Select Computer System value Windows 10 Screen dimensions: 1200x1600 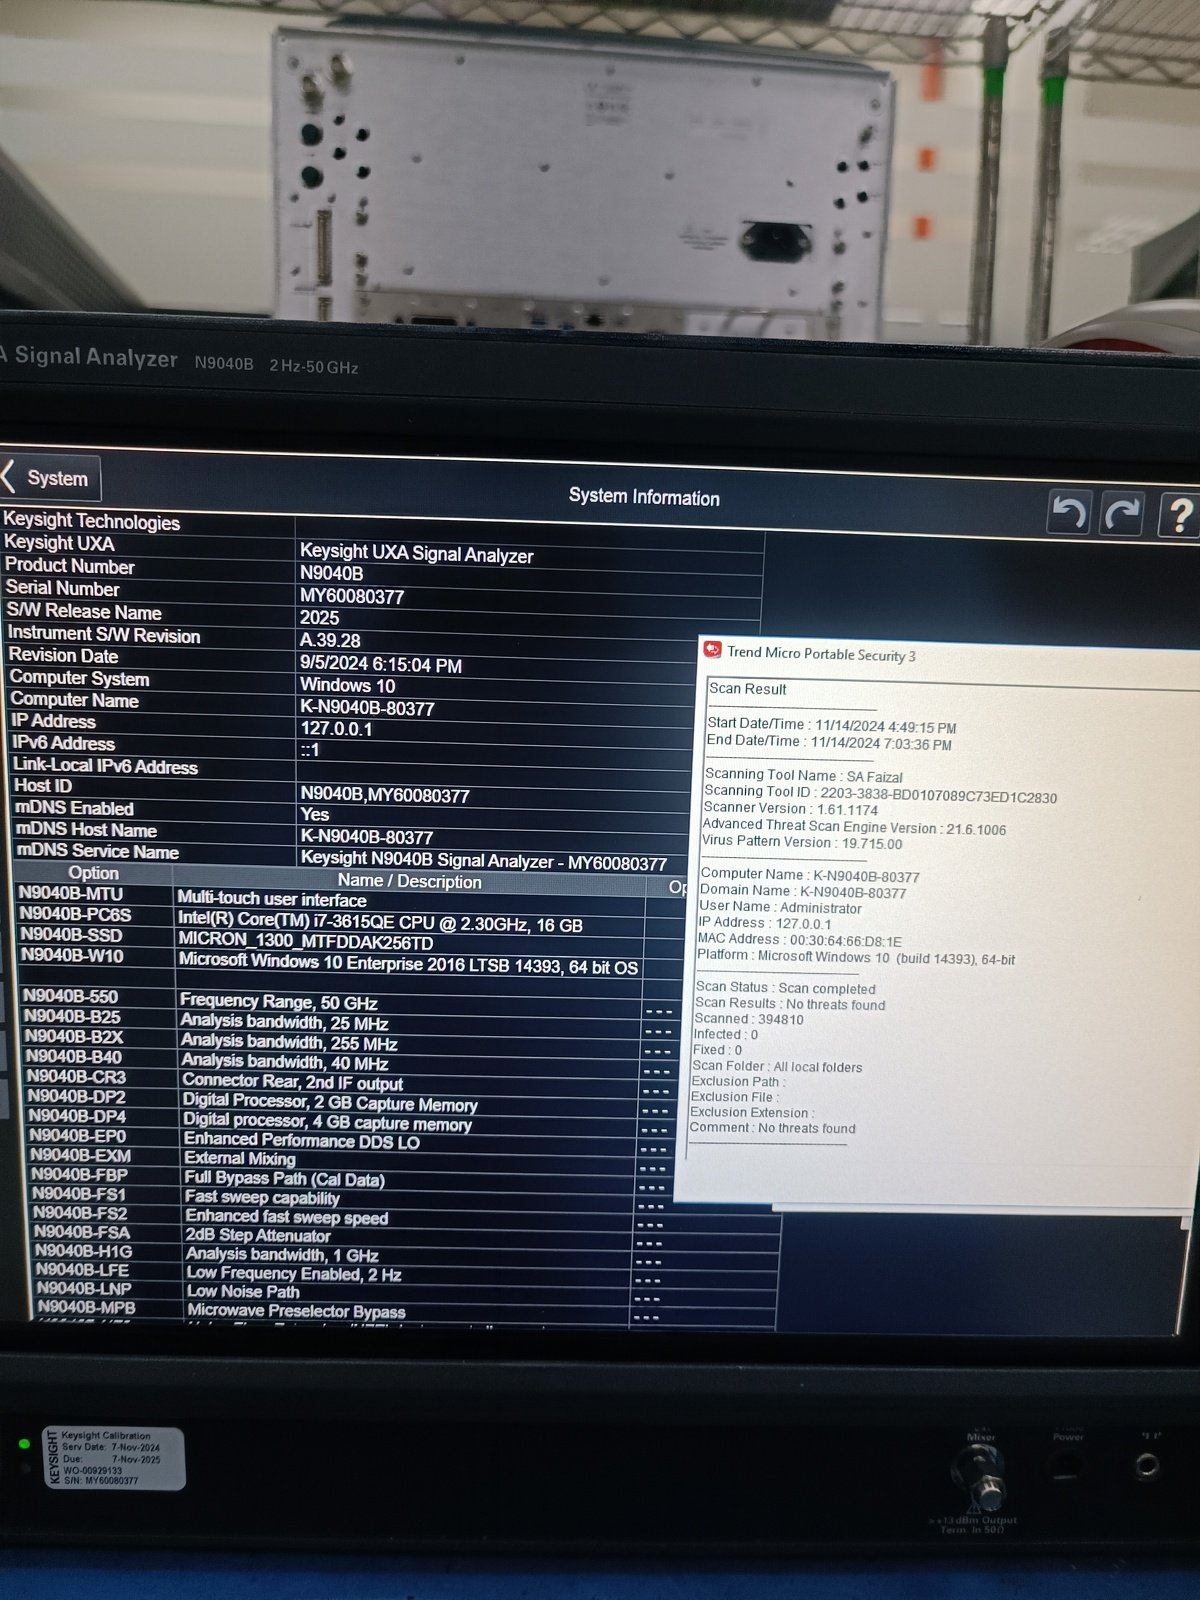point(348,685)
